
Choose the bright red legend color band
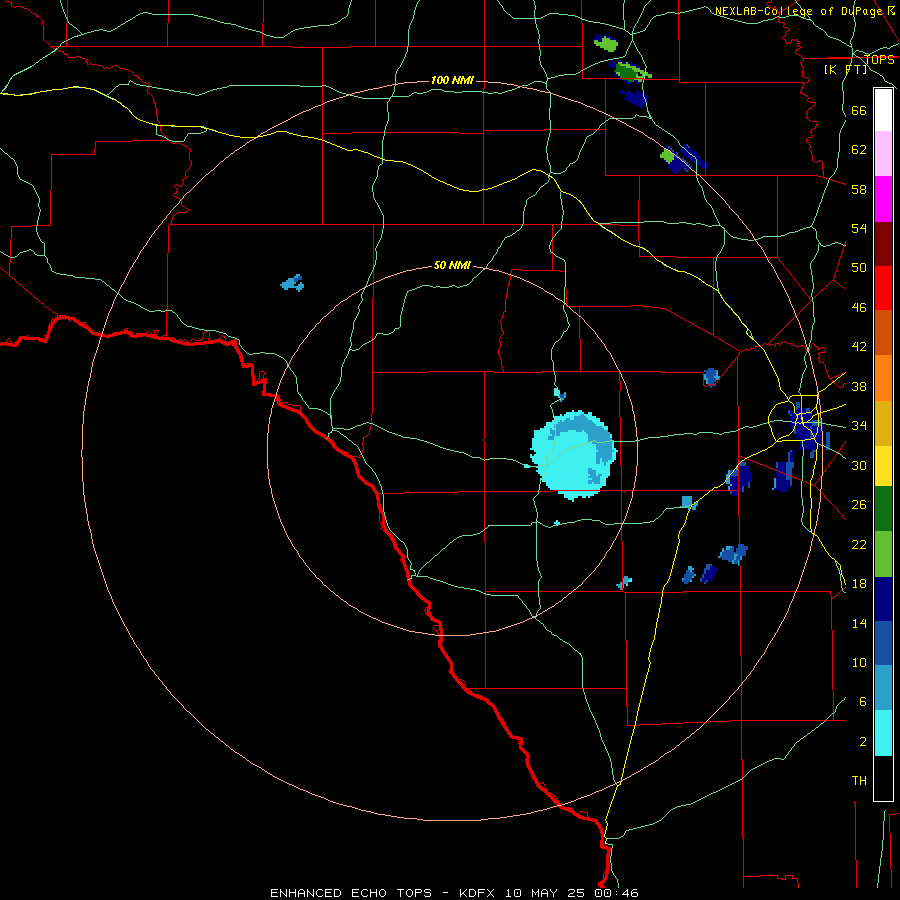click(x=883, y=288)
